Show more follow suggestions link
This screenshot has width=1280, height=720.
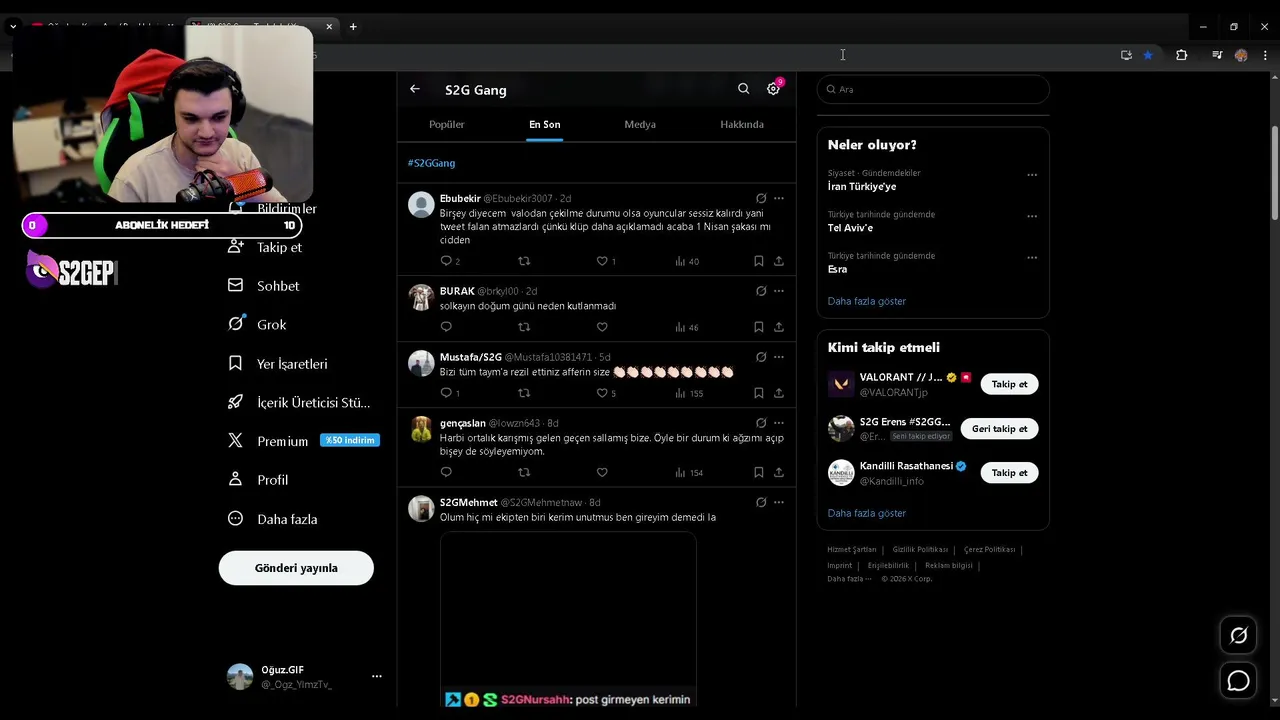(867, 513)
